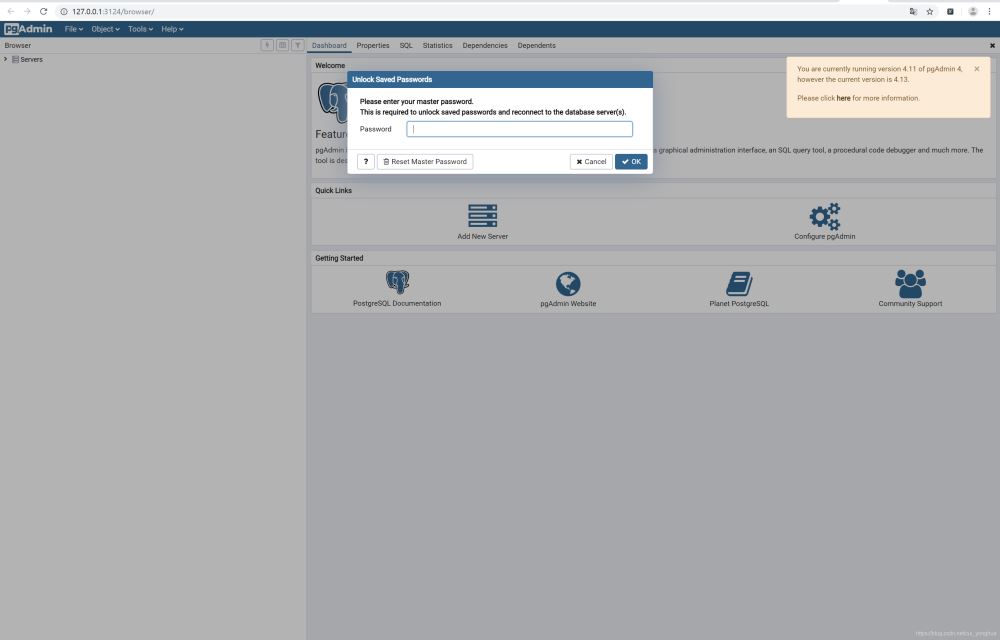Click the View Data table icon
Screen dimensions: 1000x640
tap(282, 45)
